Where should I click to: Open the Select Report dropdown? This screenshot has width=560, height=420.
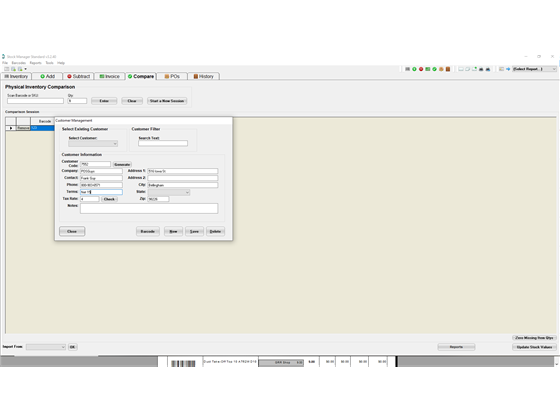coord(534,69)
